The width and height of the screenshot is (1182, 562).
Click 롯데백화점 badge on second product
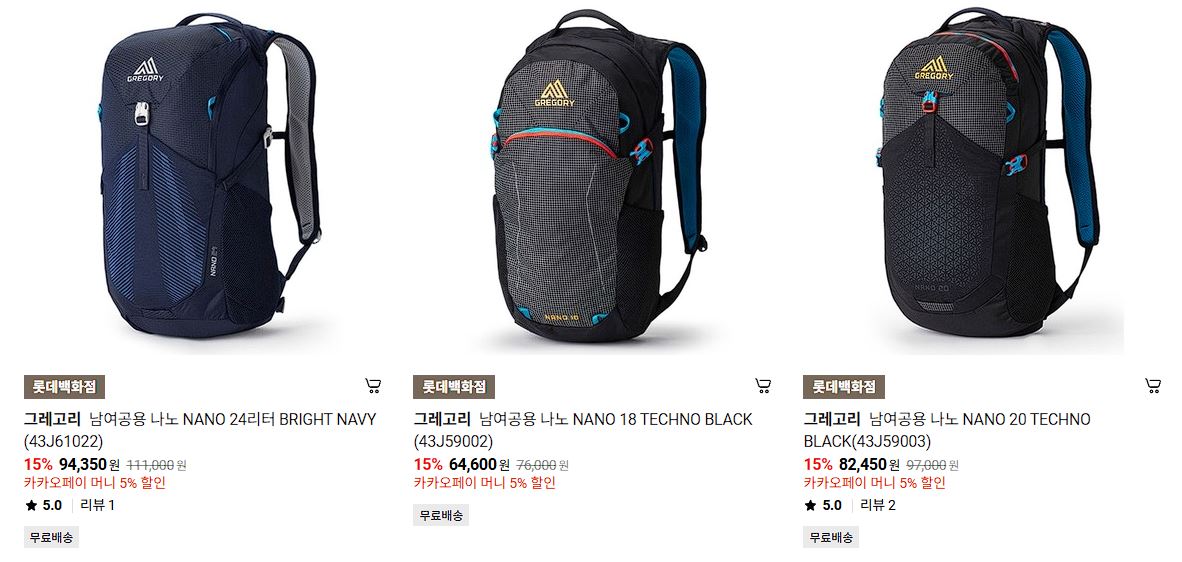454,387
